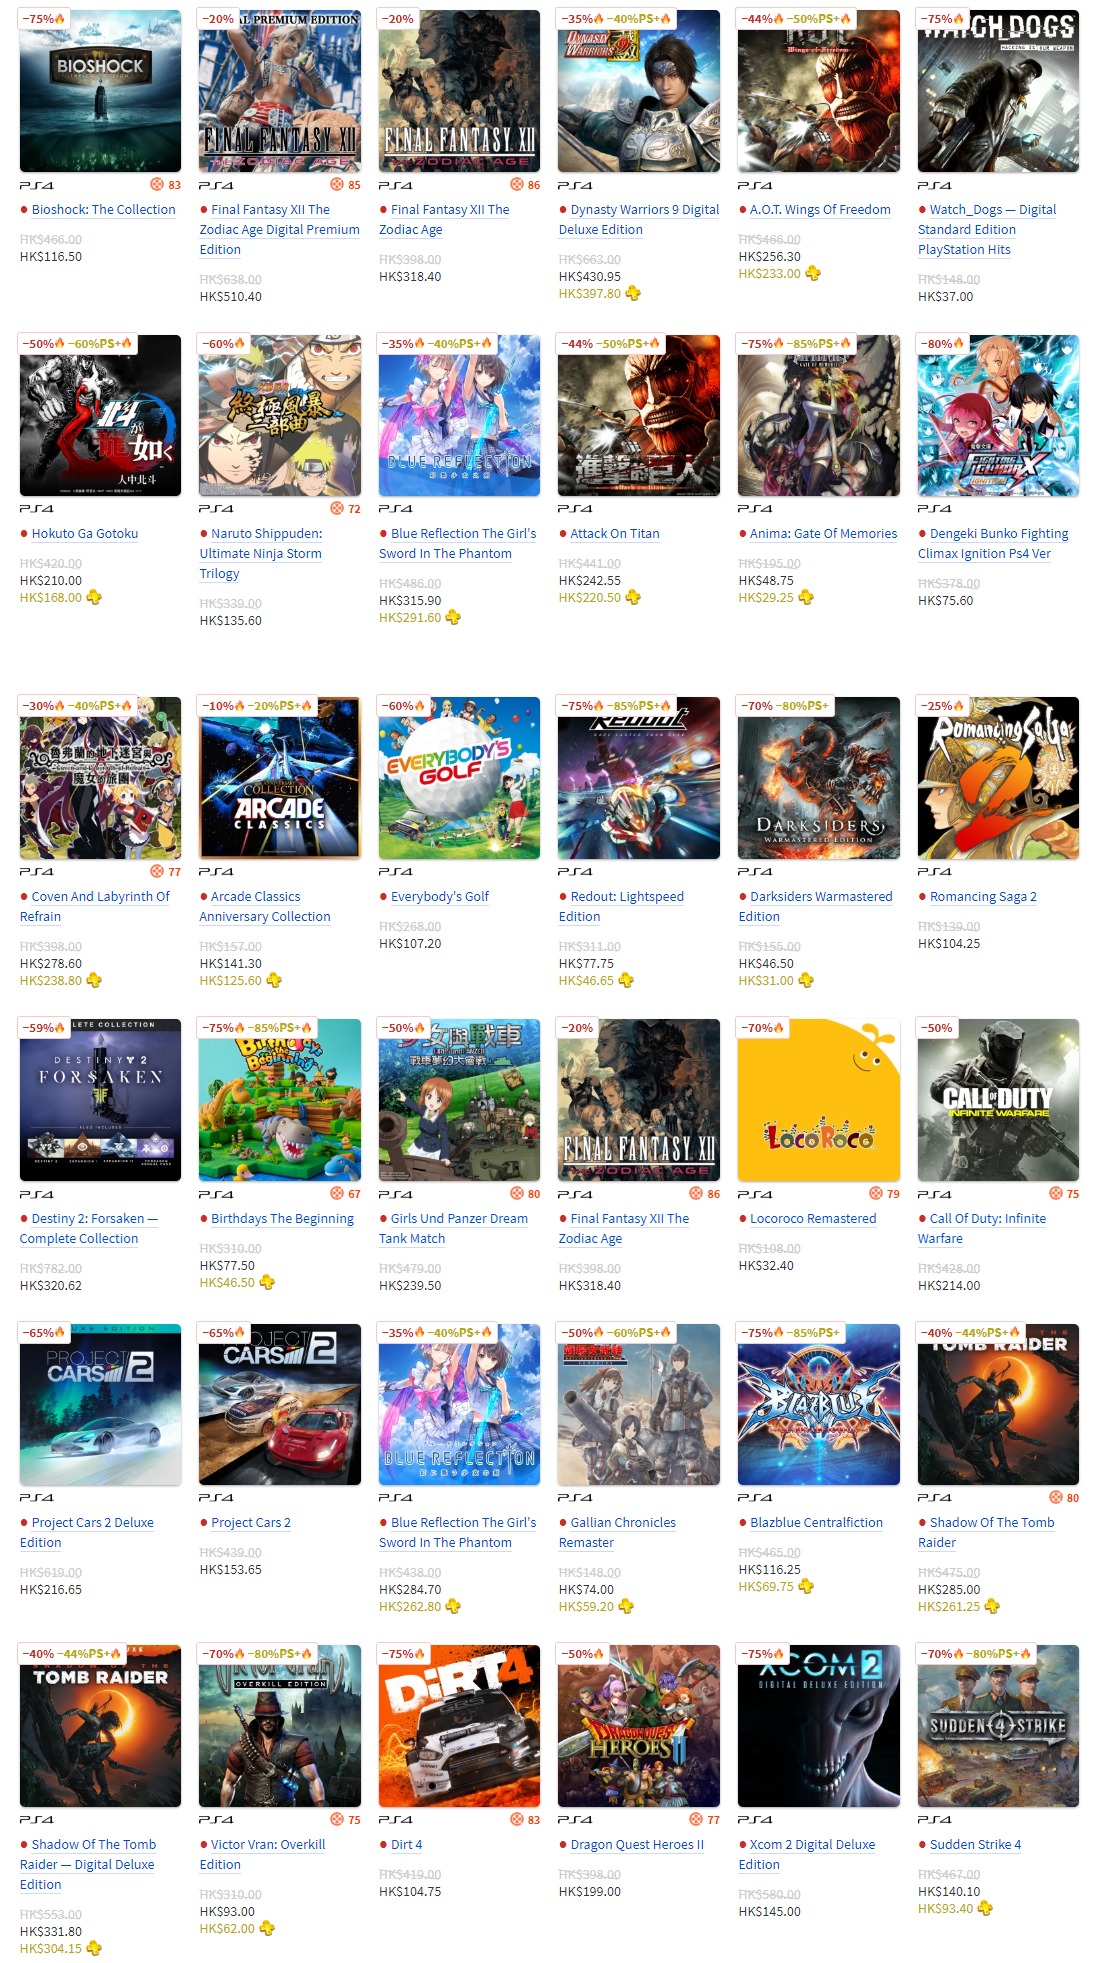This screenshot has width=1095, height=1963.
Task: Select the Locoroco Remastered yellow cover
Action: click(819, 1100)
